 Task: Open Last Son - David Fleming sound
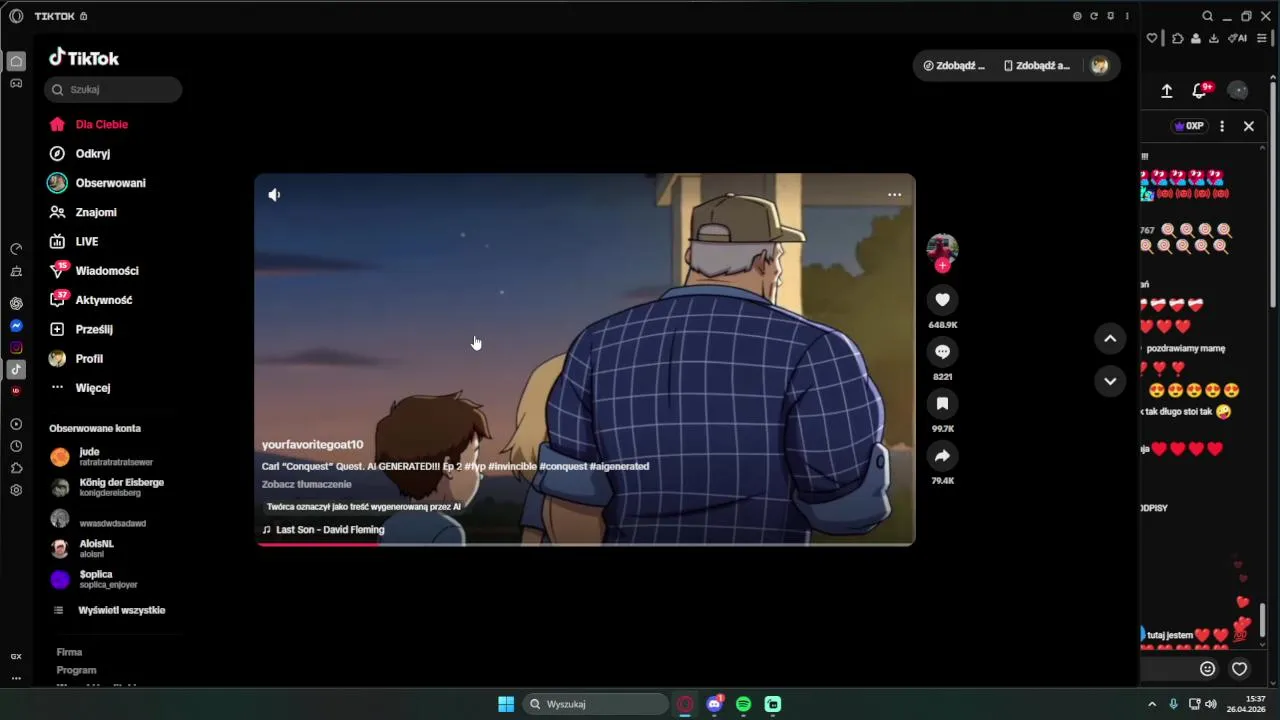click(x=323, y=530)
